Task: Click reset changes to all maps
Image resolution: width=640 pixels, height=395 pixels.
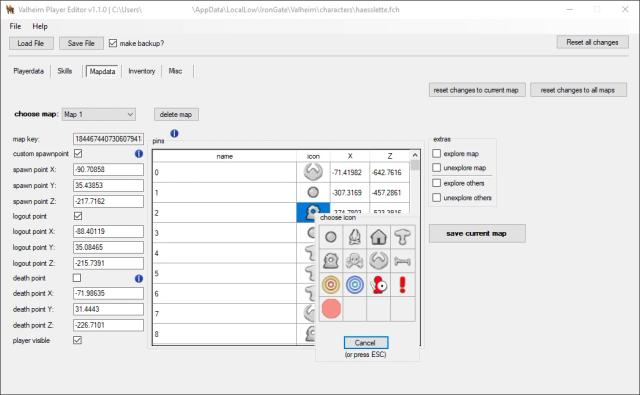Action: 578,90
